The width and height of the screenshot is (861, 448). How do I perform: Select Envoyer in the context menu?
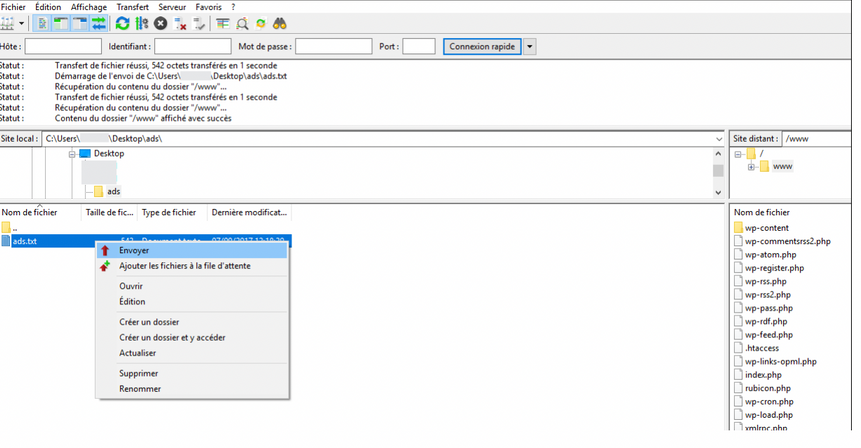(134, 251)
